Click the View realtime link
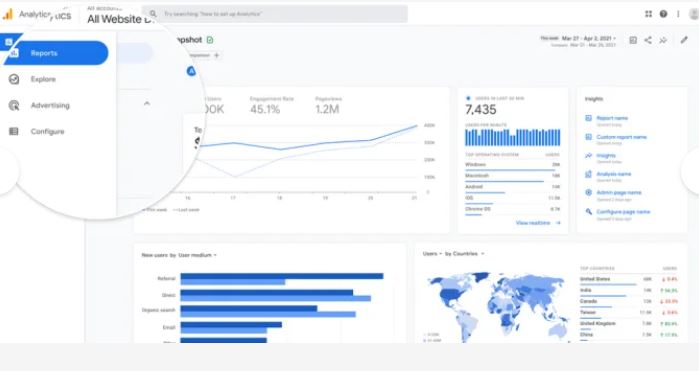 tap(533, 223)
